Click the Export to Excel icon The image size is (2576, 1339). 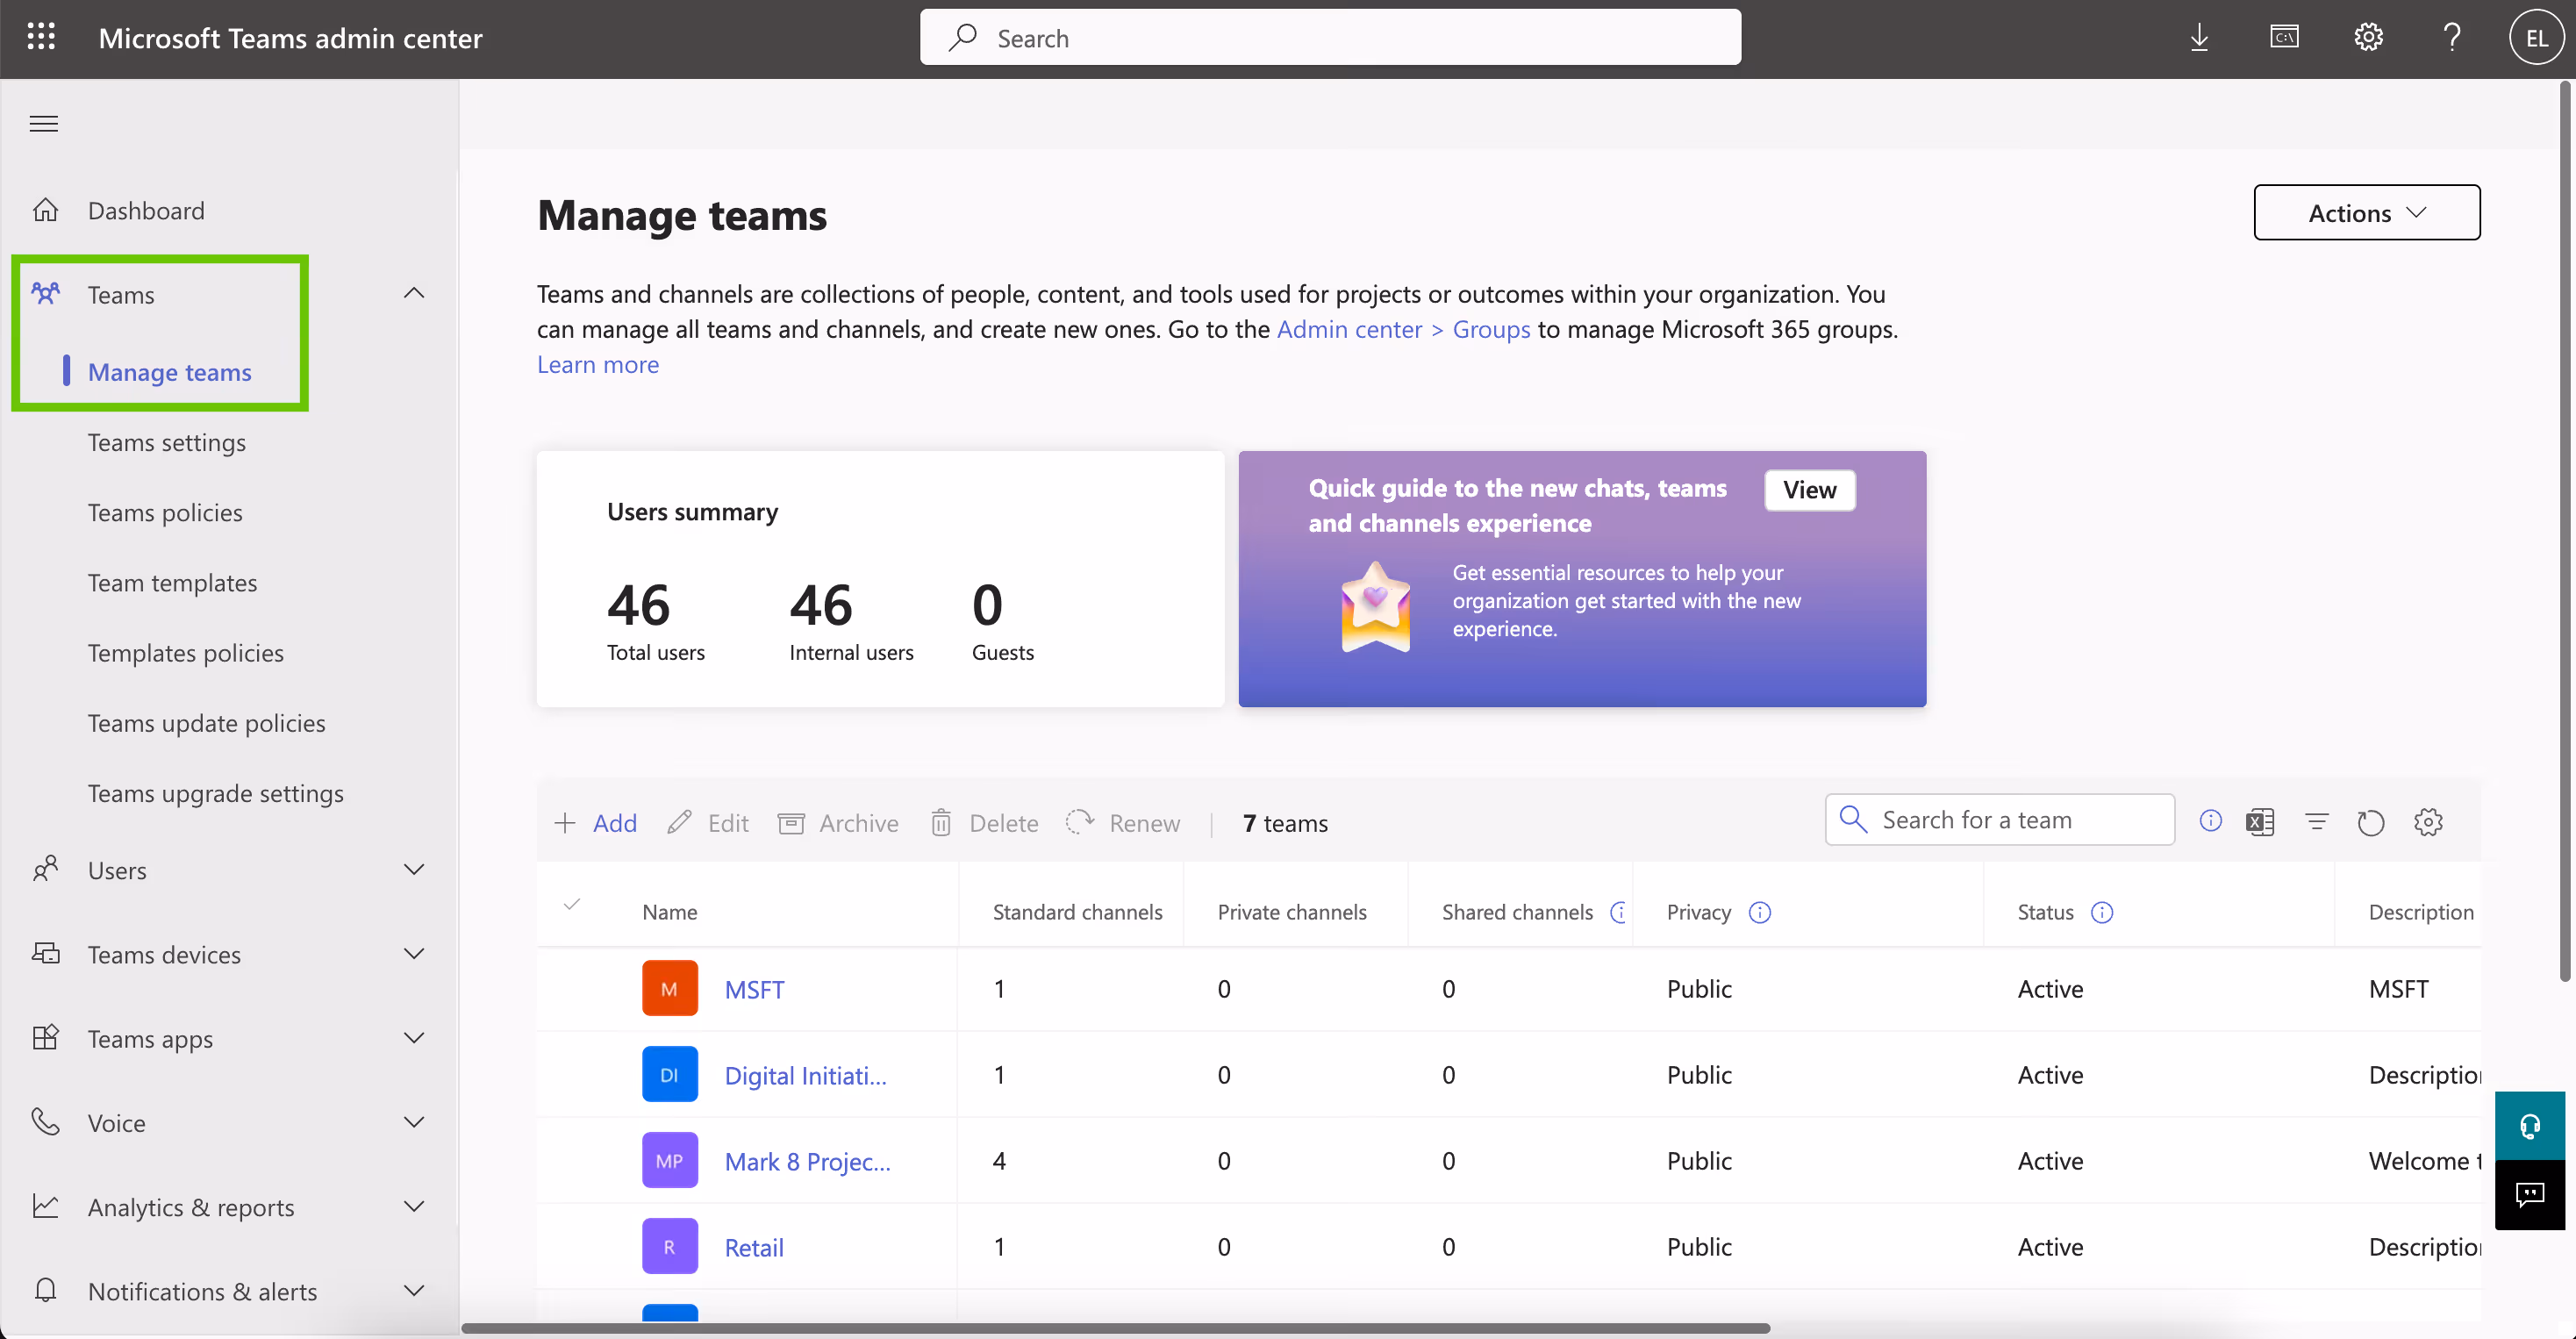point(2260,822)
